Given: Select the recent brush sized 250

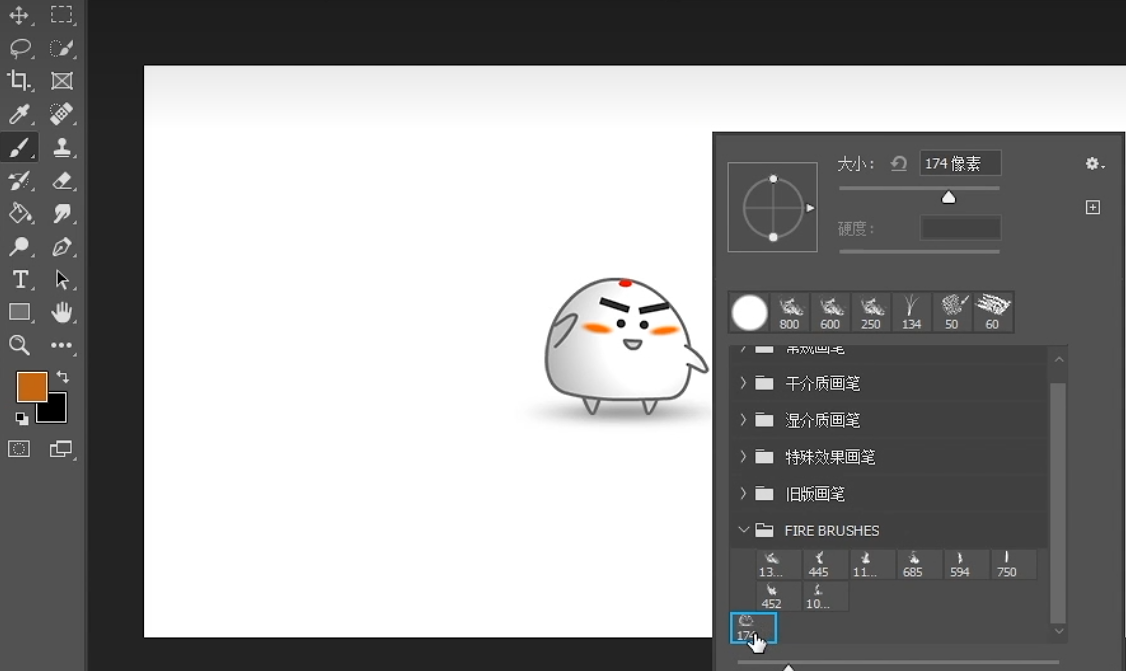Looking at the screenshot, I should point(871,313).
